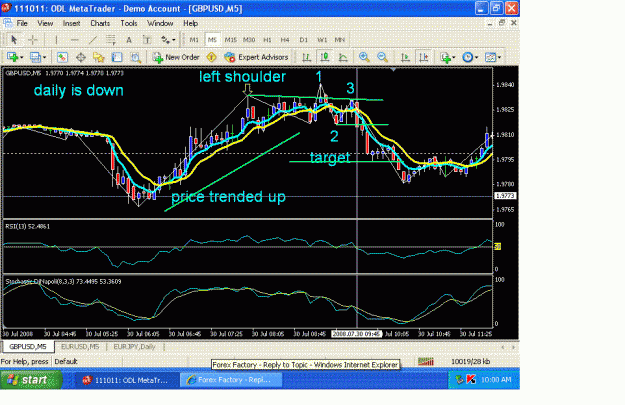Switch to MN timeframe
625x405 pixels.
tap(340, 40)
